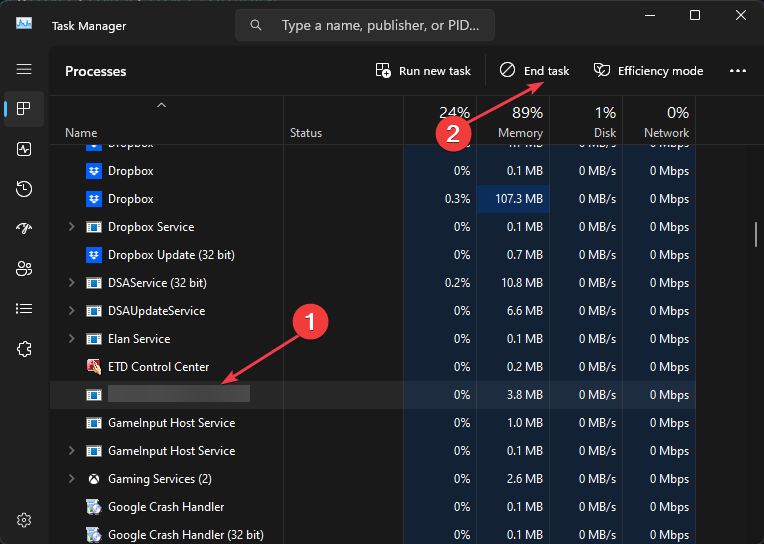Image resolution: width=764 pixels, height=544 pixels.
Task: Open the Startup apps sidebar icon
Action: tap(24, 228)
